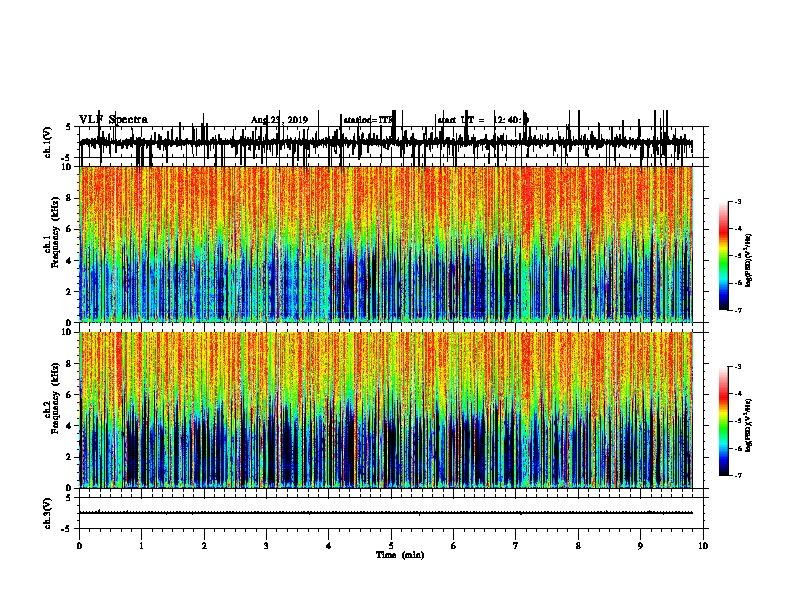Viewport: 792px width, 612px height.
Task: Click time axis tick label 9
Action: click(640, 546)
